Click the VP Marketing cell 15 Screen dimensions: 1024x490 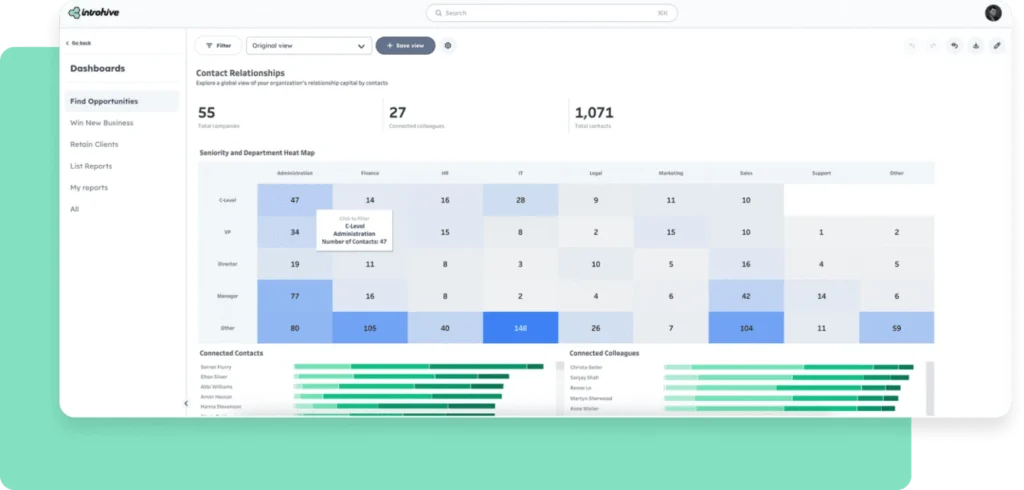point(671,232)
